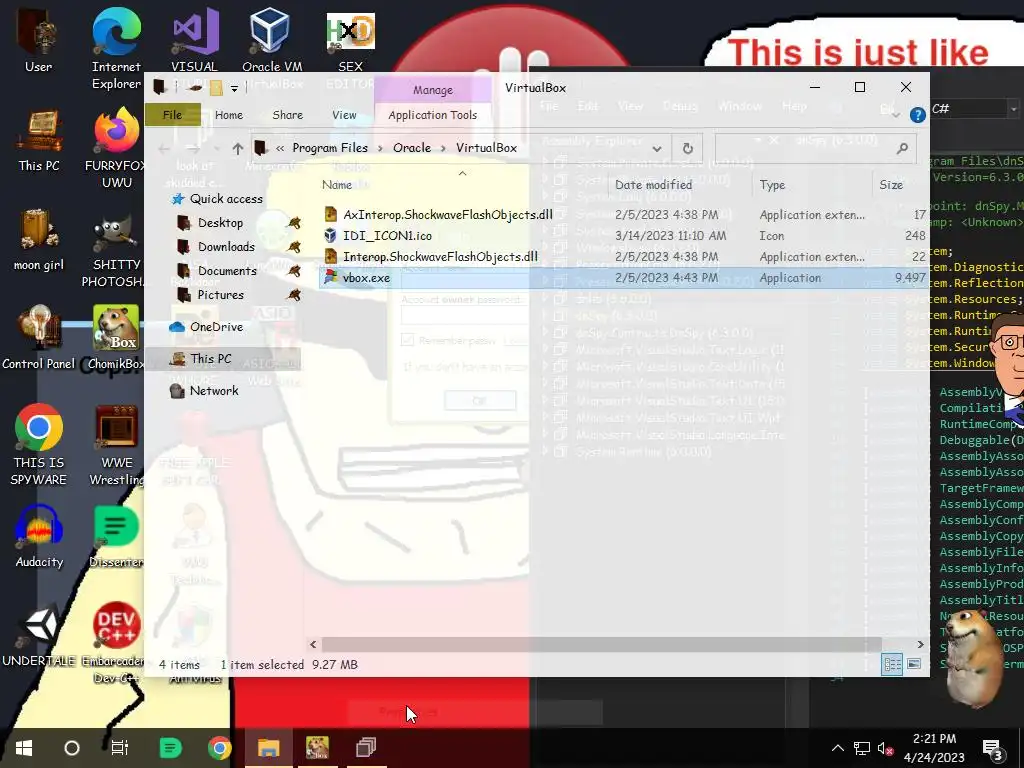Launch FURRYFOX UWU Firefox shortcut
This screenshot has width=1024, height=768.
[x=116, y=149]
